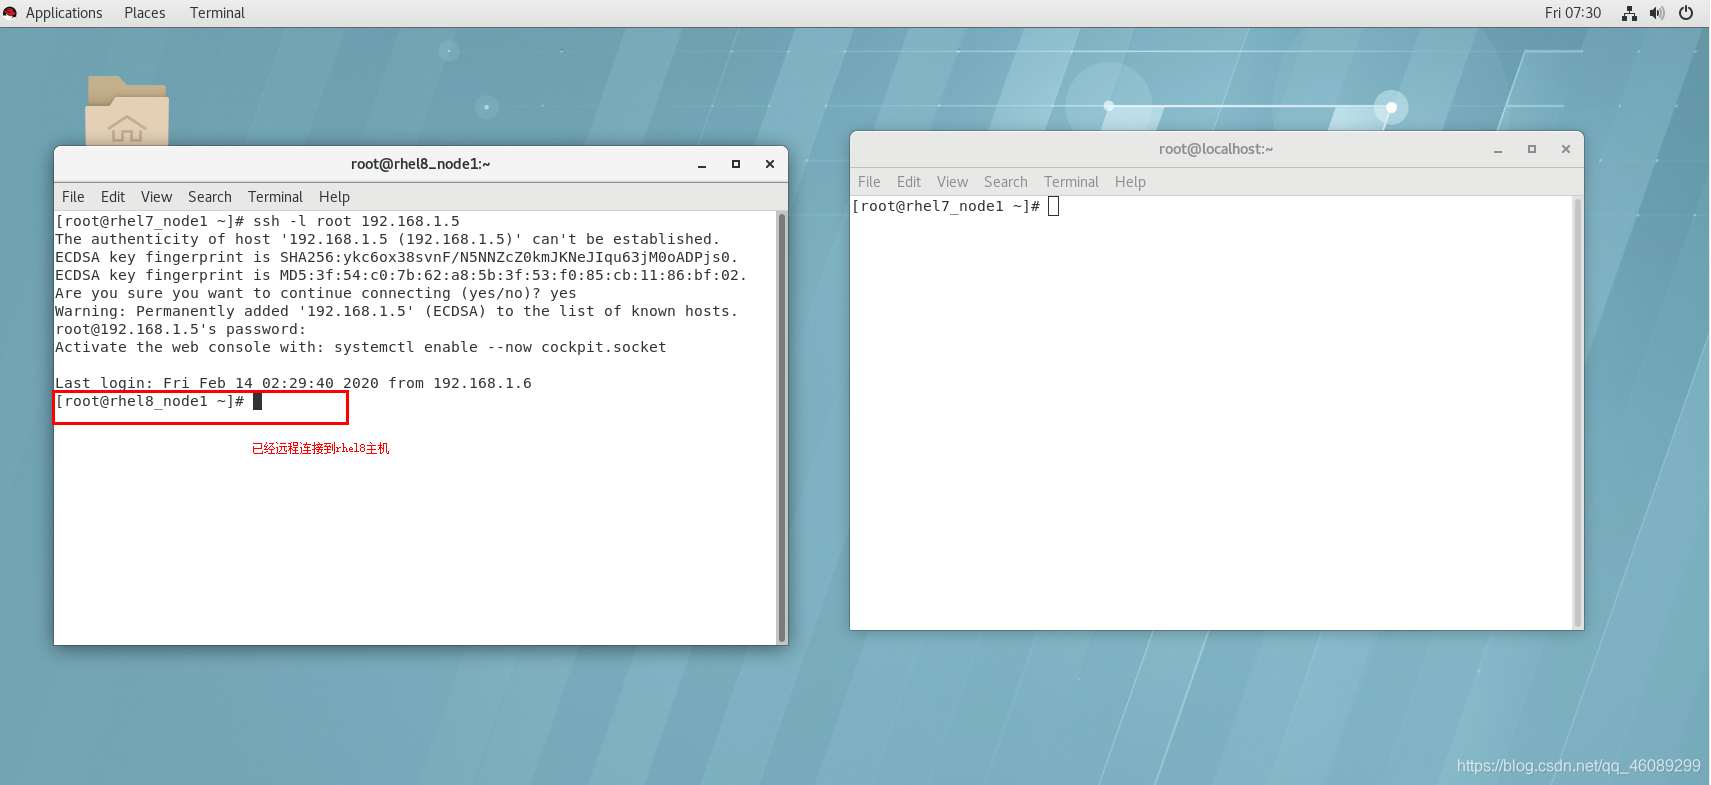
Task: Click the [root@rhel8_node1 ~]# prompt
Action: [150, 401]
